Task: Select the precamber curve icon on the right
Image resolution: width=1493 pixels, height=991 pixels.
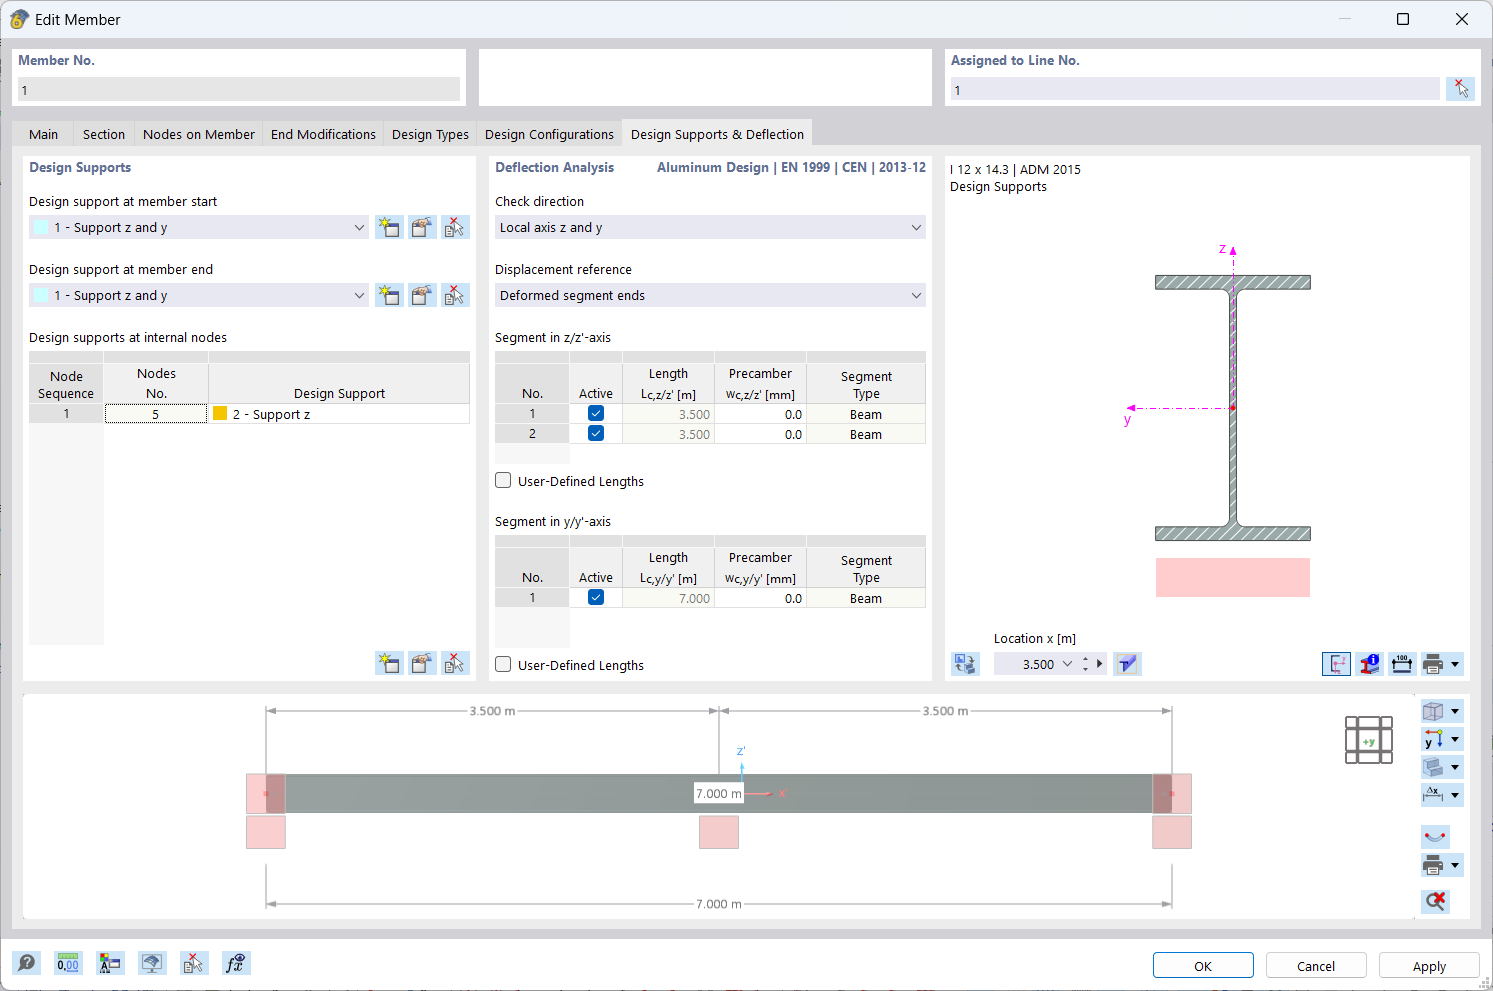Action: point(1434,837)
